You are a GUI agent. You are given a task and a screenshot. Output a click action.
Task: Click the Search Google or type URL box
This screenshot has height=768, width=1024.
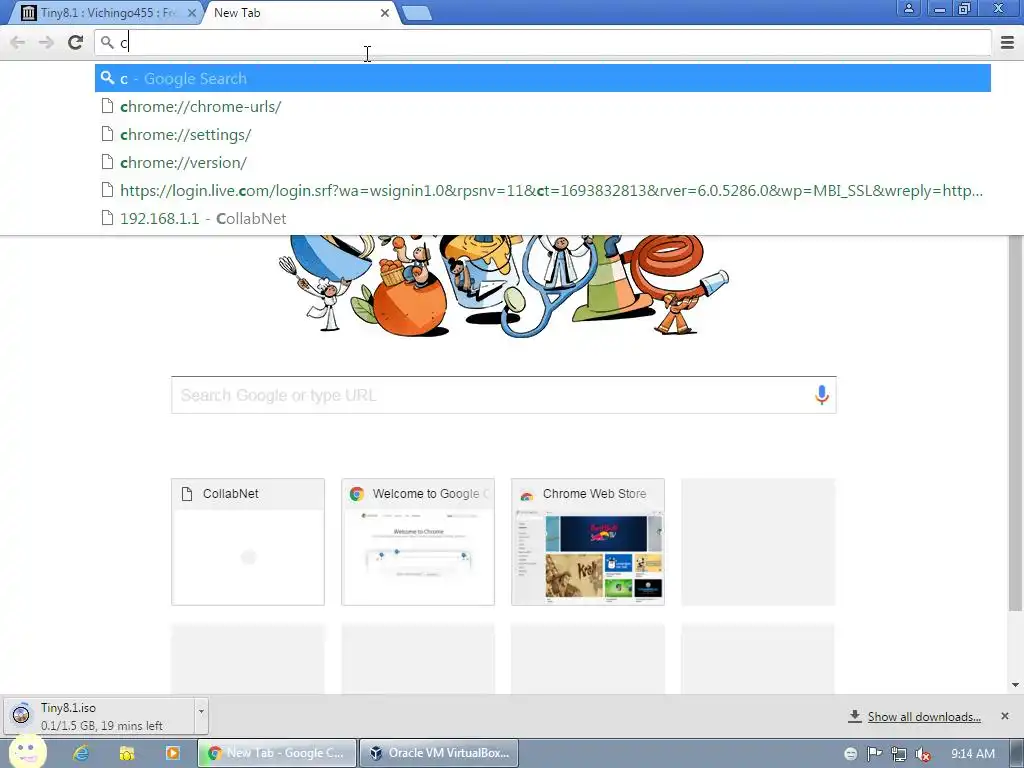504,395
